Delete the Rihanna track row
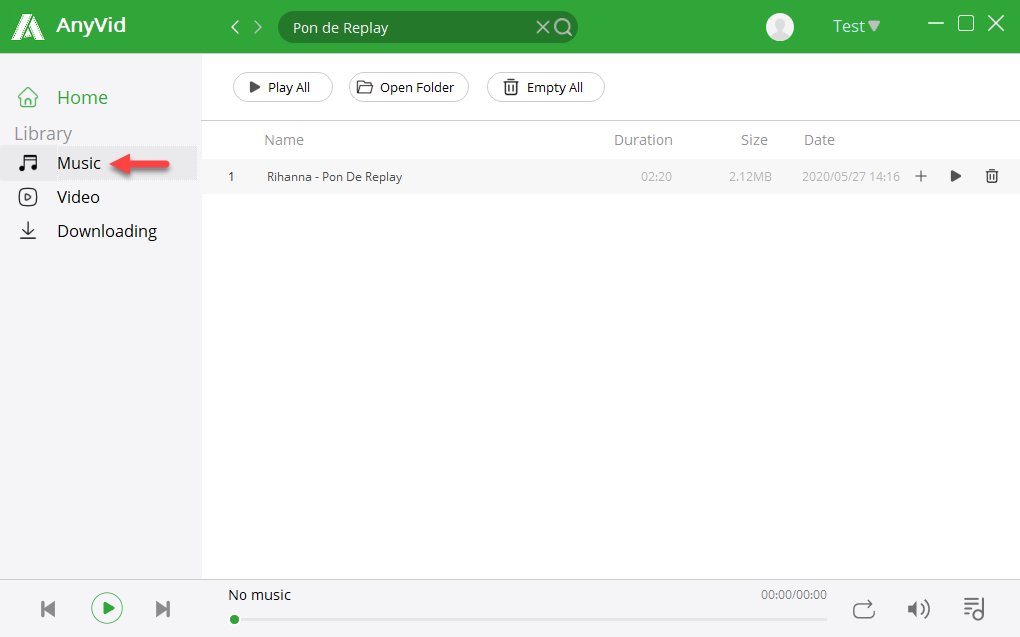Viewport: 1020px width, 637px height. coord(991,176)
